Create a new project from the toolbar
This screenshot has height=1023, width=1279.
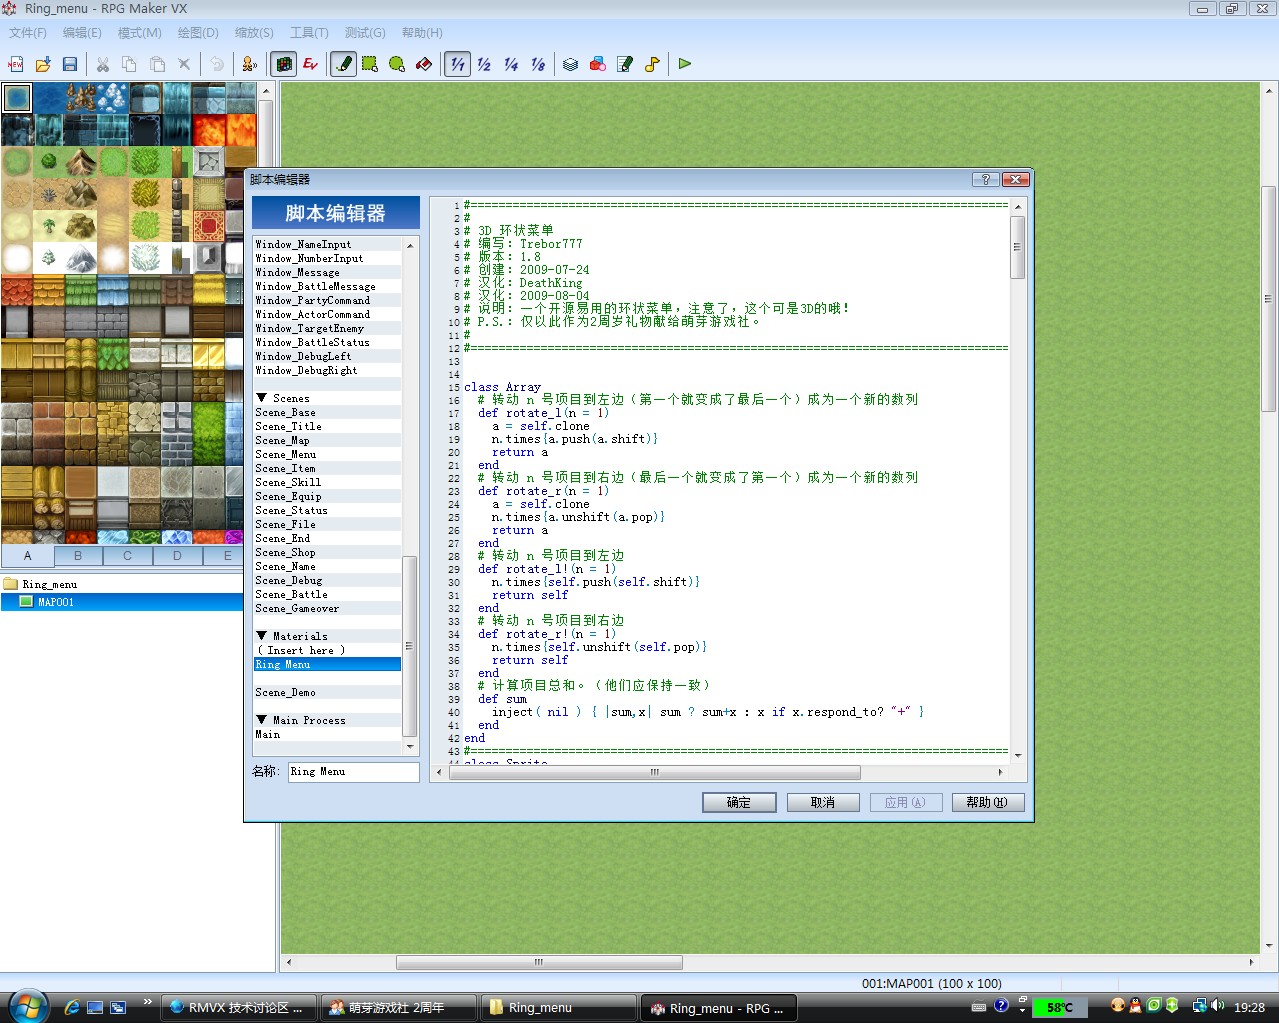tap(16, 64)
